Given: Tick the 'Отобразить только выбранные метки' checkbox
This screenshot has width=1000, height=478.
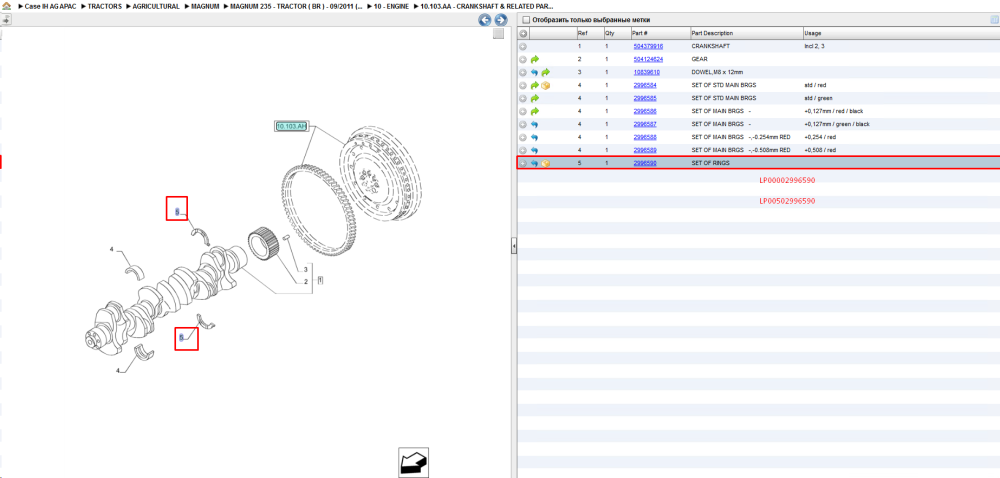Looking at the screenshot, I should pyautogui.click(x=525, y=20).
